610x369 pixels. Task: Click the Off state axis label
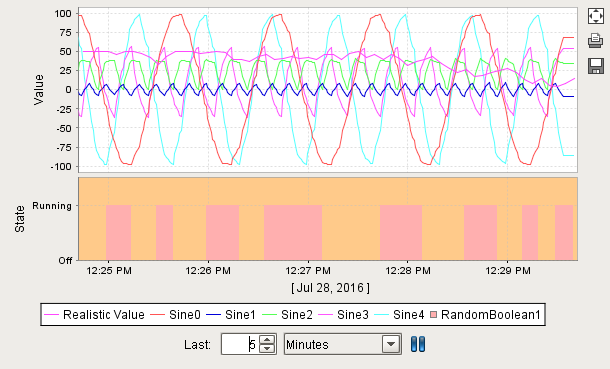click(65, 261)
